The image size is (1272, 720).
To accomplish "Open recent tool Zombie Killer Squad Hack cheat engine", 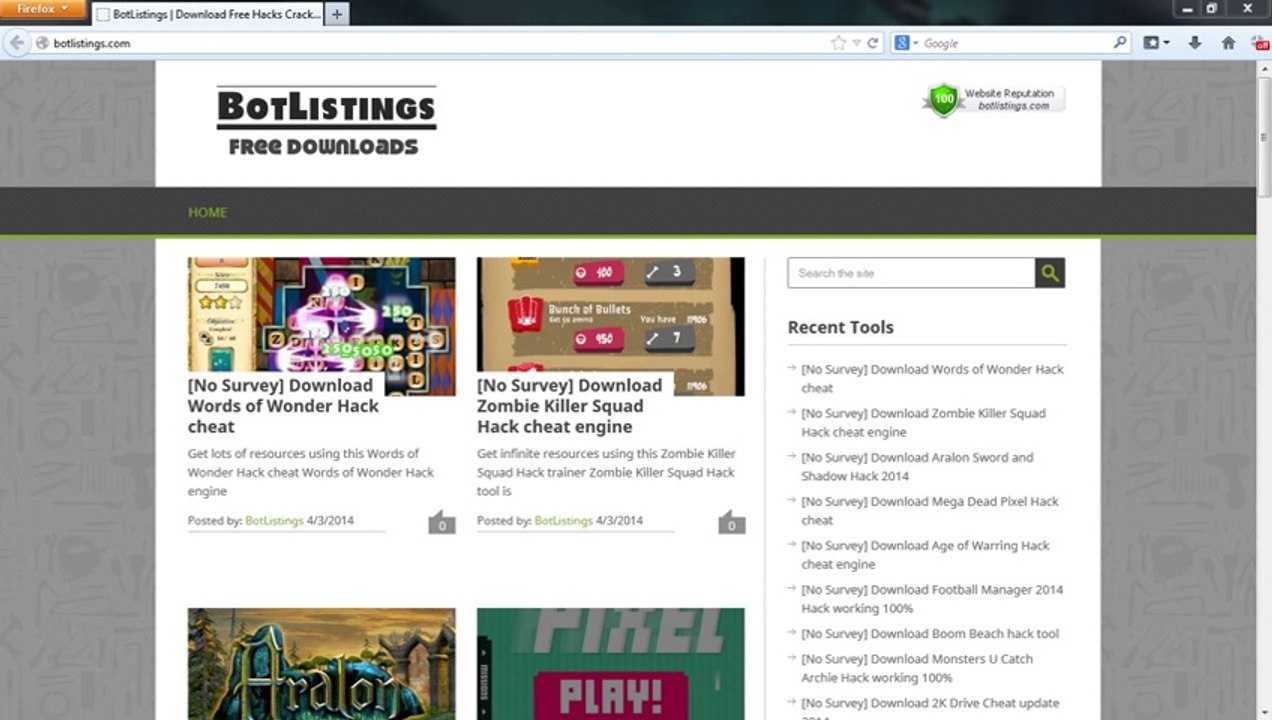I will coord(923,422).
